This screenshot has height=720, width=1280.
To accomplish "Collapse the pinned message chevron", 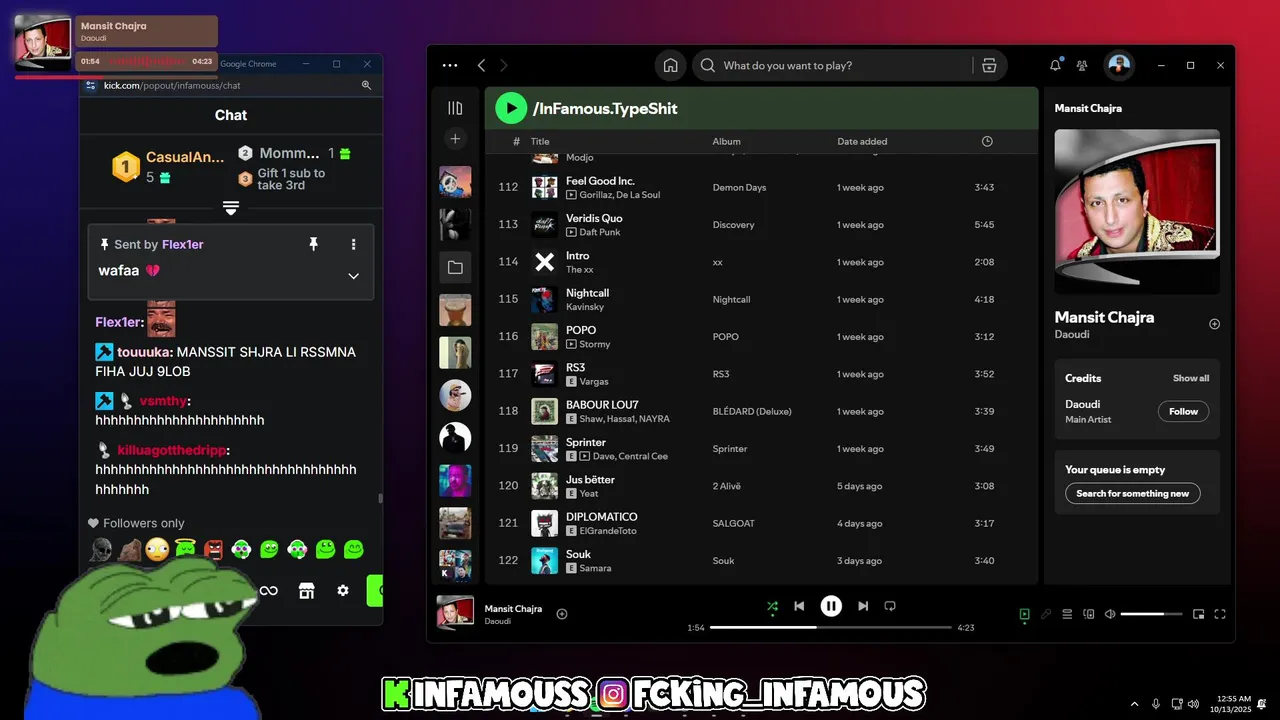I will click(353, 276).
